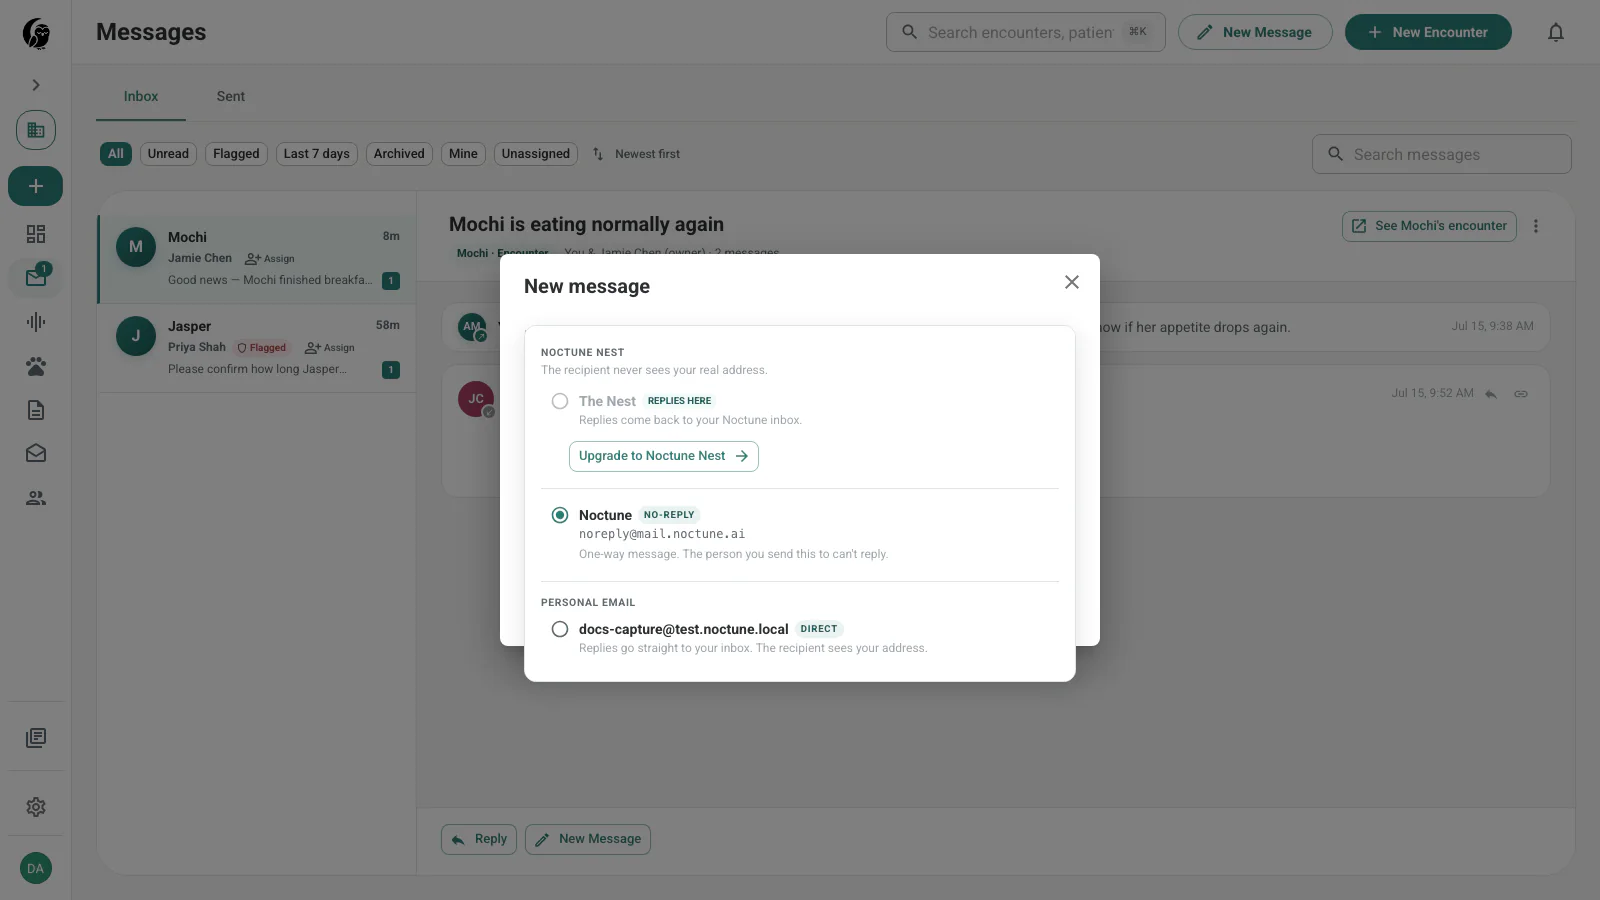Image resolution: width=1600 pixels, height=900 pixels.
Task: Open the settings gear icon
Action: tap(36, 807)
